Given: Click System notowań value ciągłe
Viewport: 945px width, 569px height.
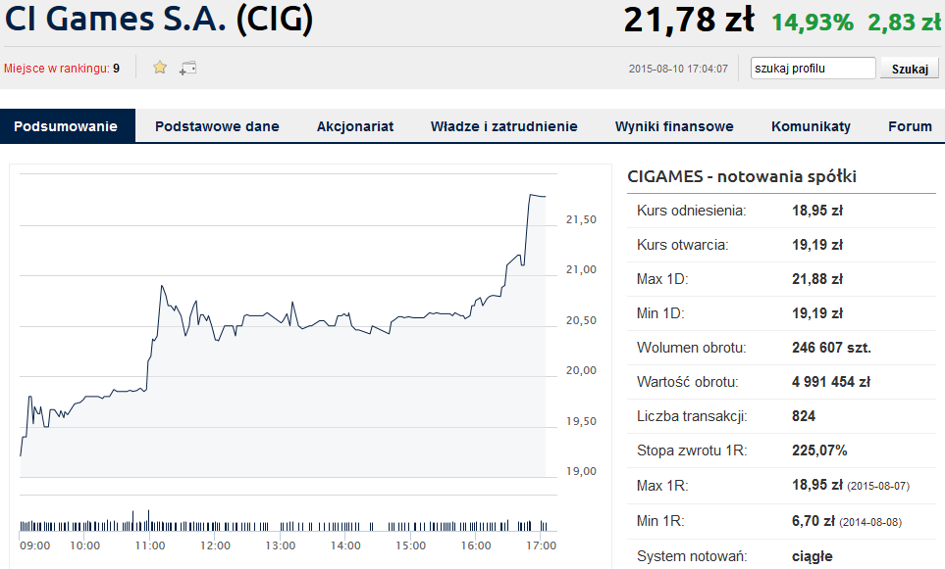Looking at the screenshot, I should [x=812, y=556].
